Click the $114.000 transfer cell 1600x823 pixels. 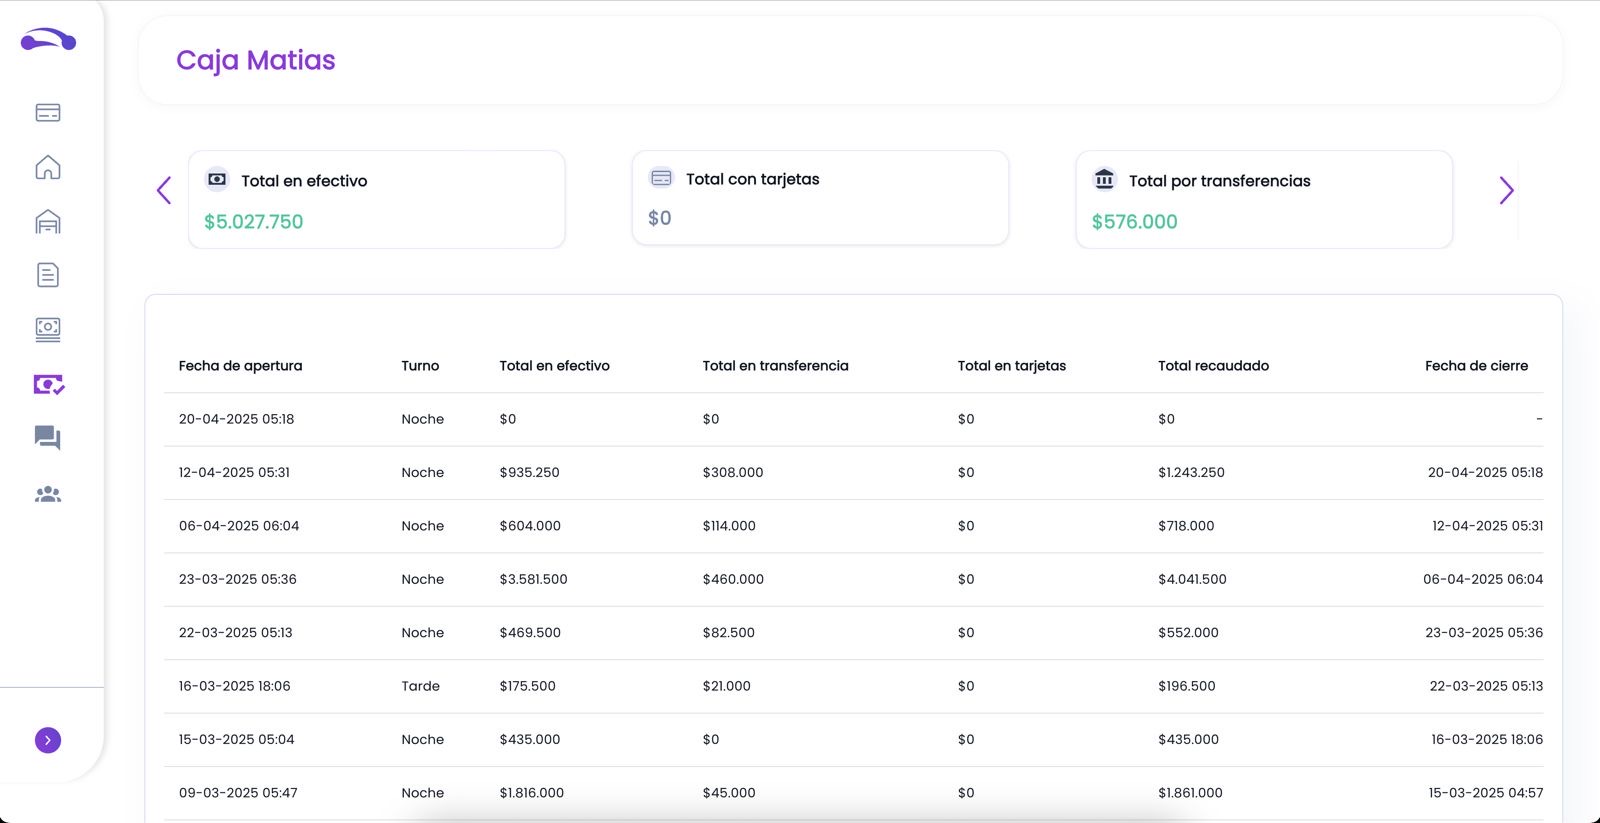[729, 526]
